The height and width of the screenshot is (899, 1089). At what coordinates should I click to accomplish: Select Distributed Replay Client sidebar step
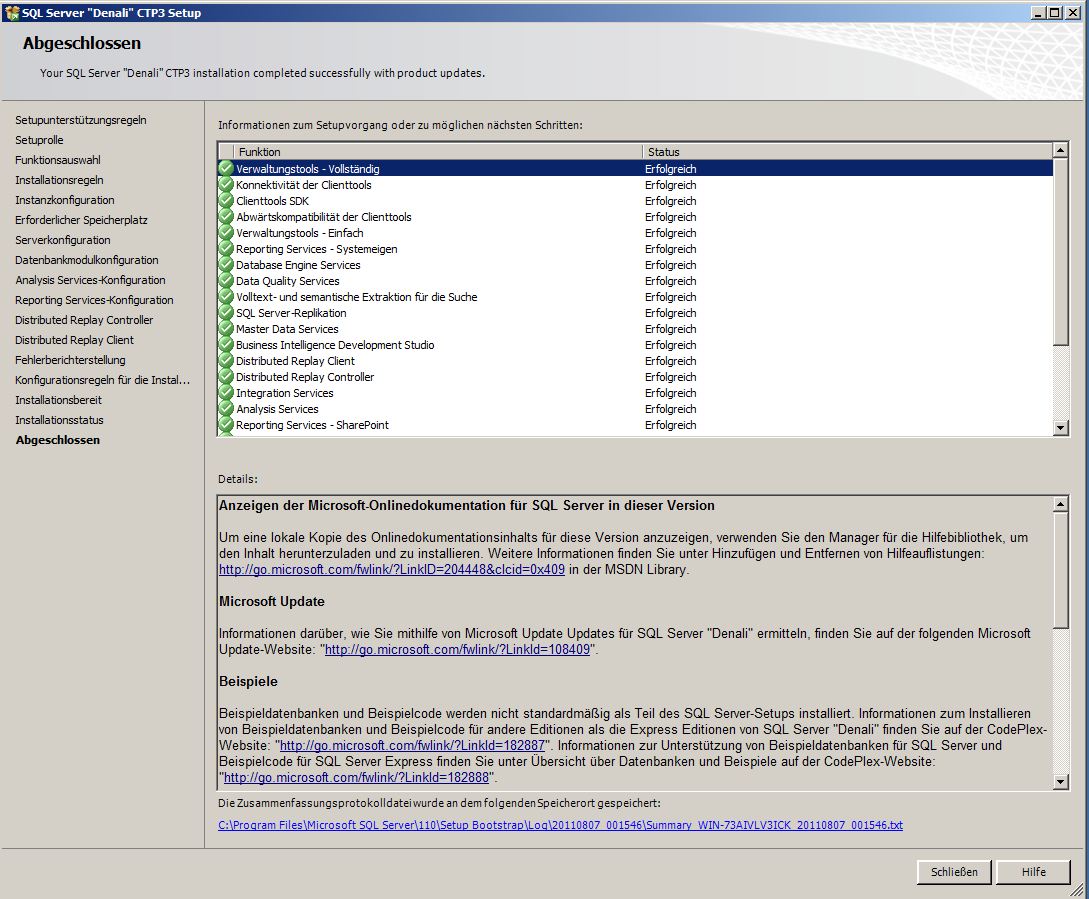point(74,340)
